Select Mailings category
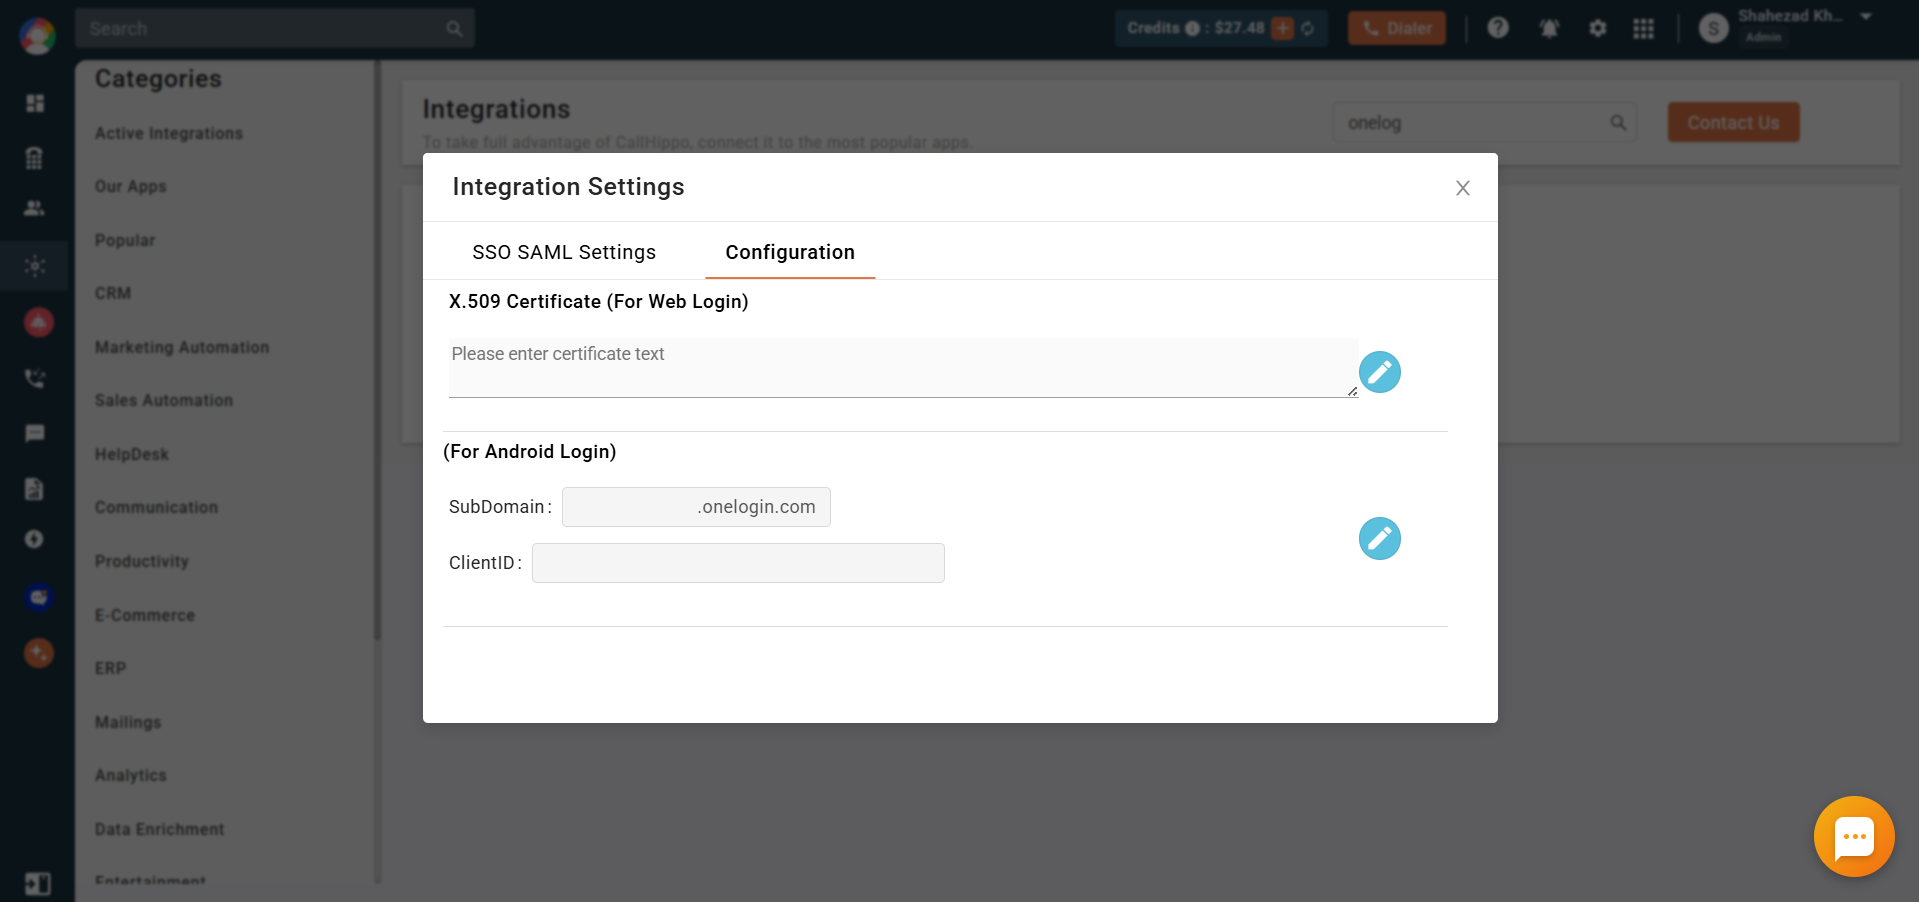Image resolution: width=1919 pixels, height=902 pixels. (128, 722)
